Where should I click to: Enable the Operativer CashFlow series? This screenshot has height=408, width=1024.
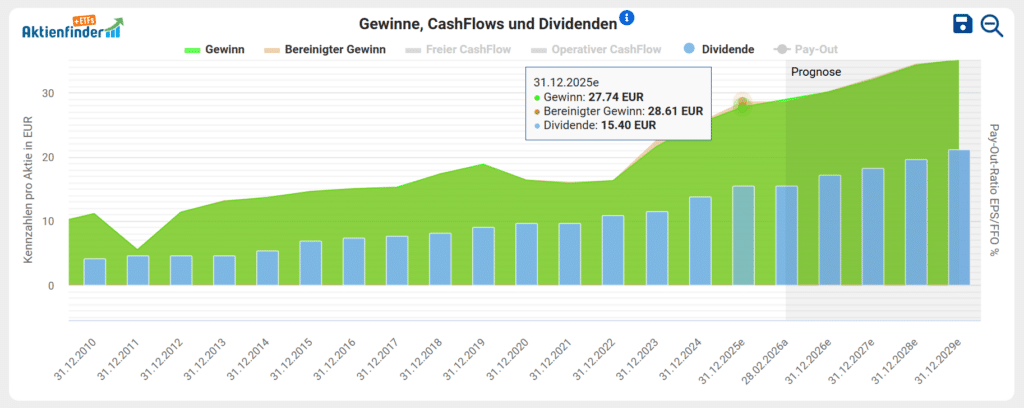(597, 48)
